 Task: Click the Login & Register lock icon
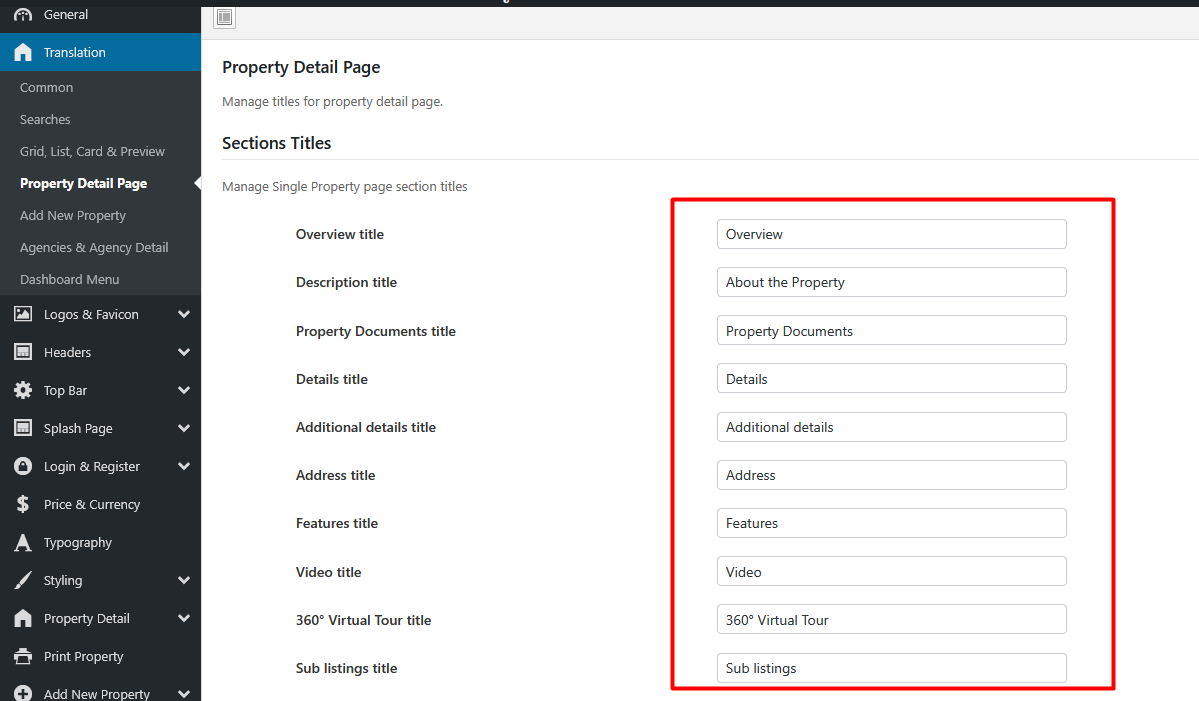(x=23, y=466)
